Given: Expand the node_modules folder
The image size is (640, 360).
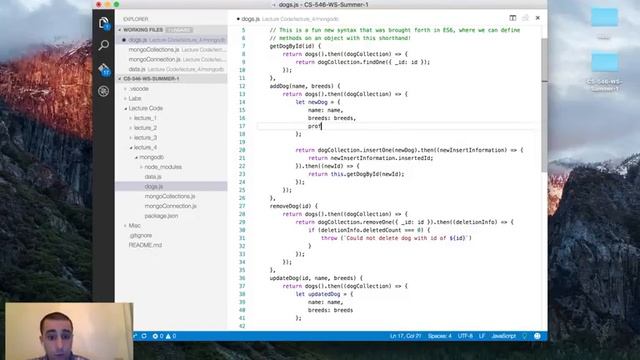Looking at the screenshot, I should (x=162, y=167).
